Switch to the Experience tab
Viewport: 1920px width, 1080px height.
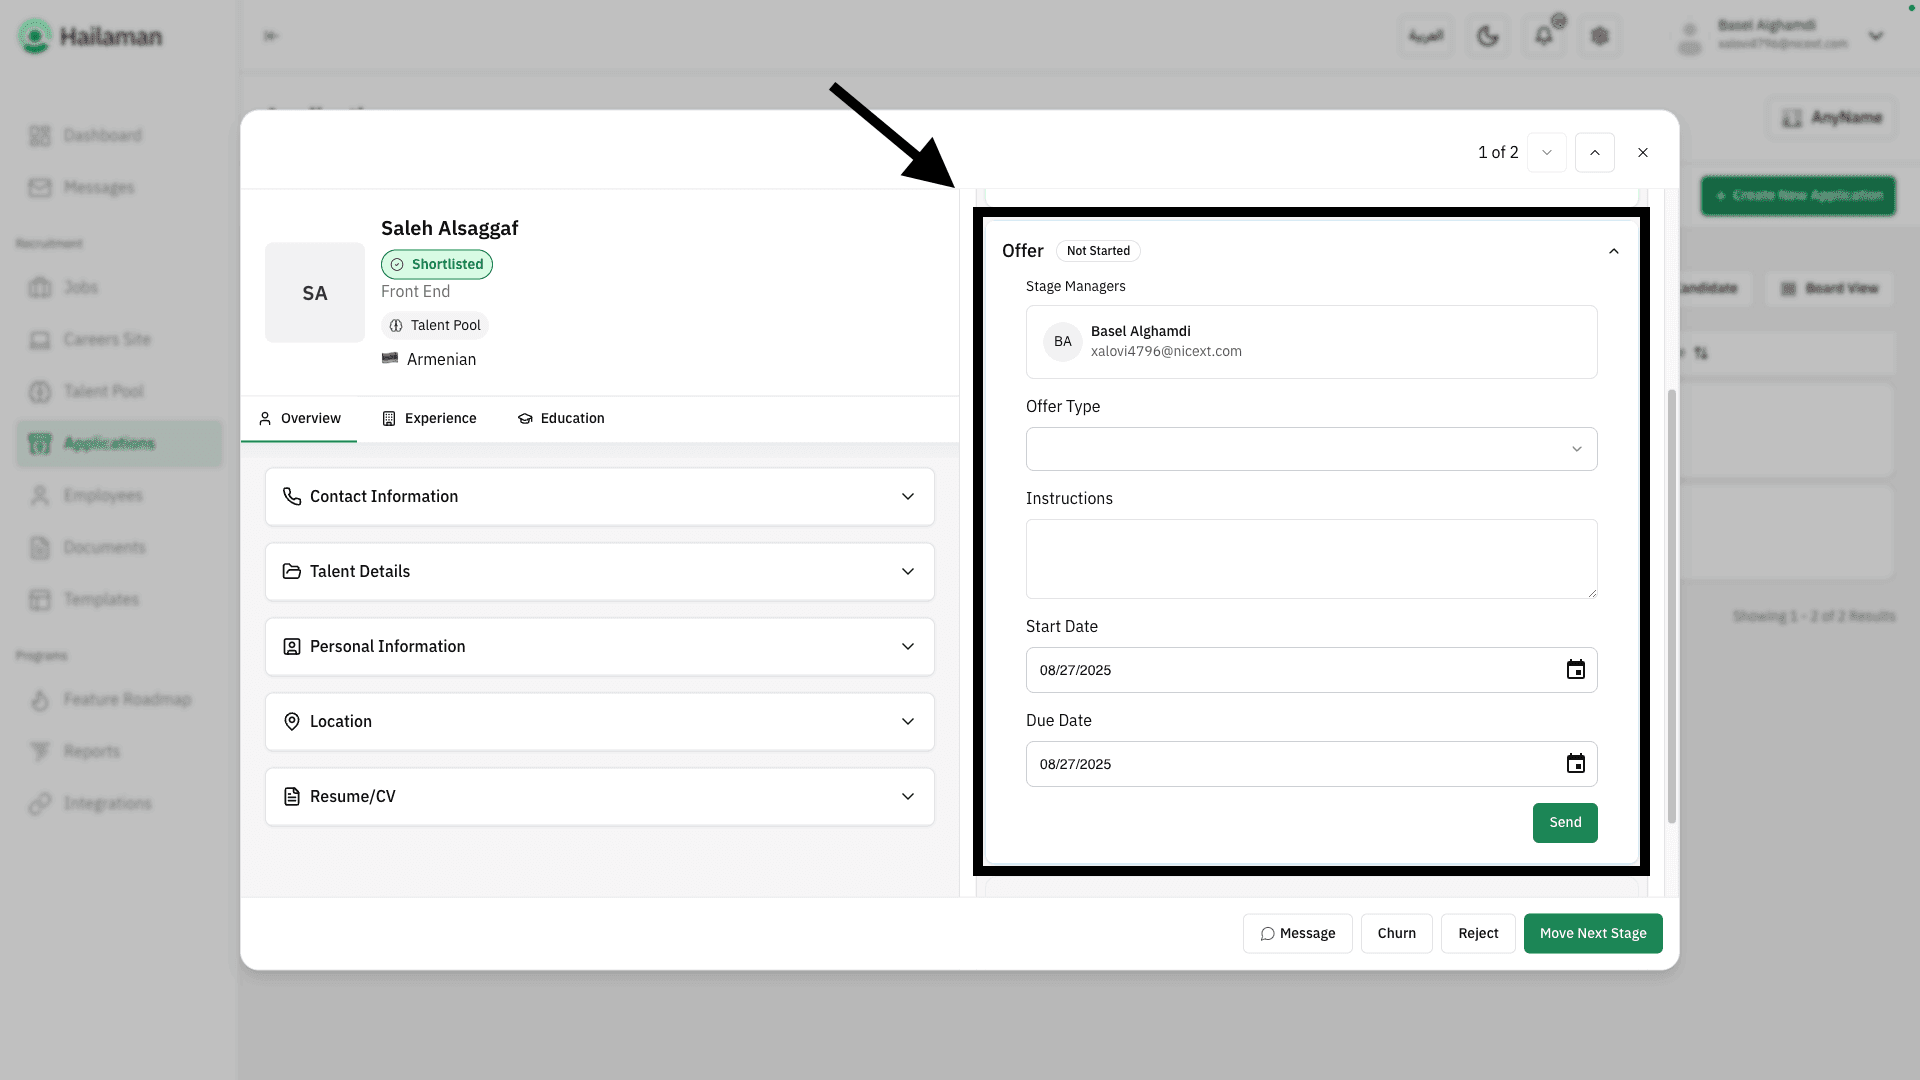point(429,419)
